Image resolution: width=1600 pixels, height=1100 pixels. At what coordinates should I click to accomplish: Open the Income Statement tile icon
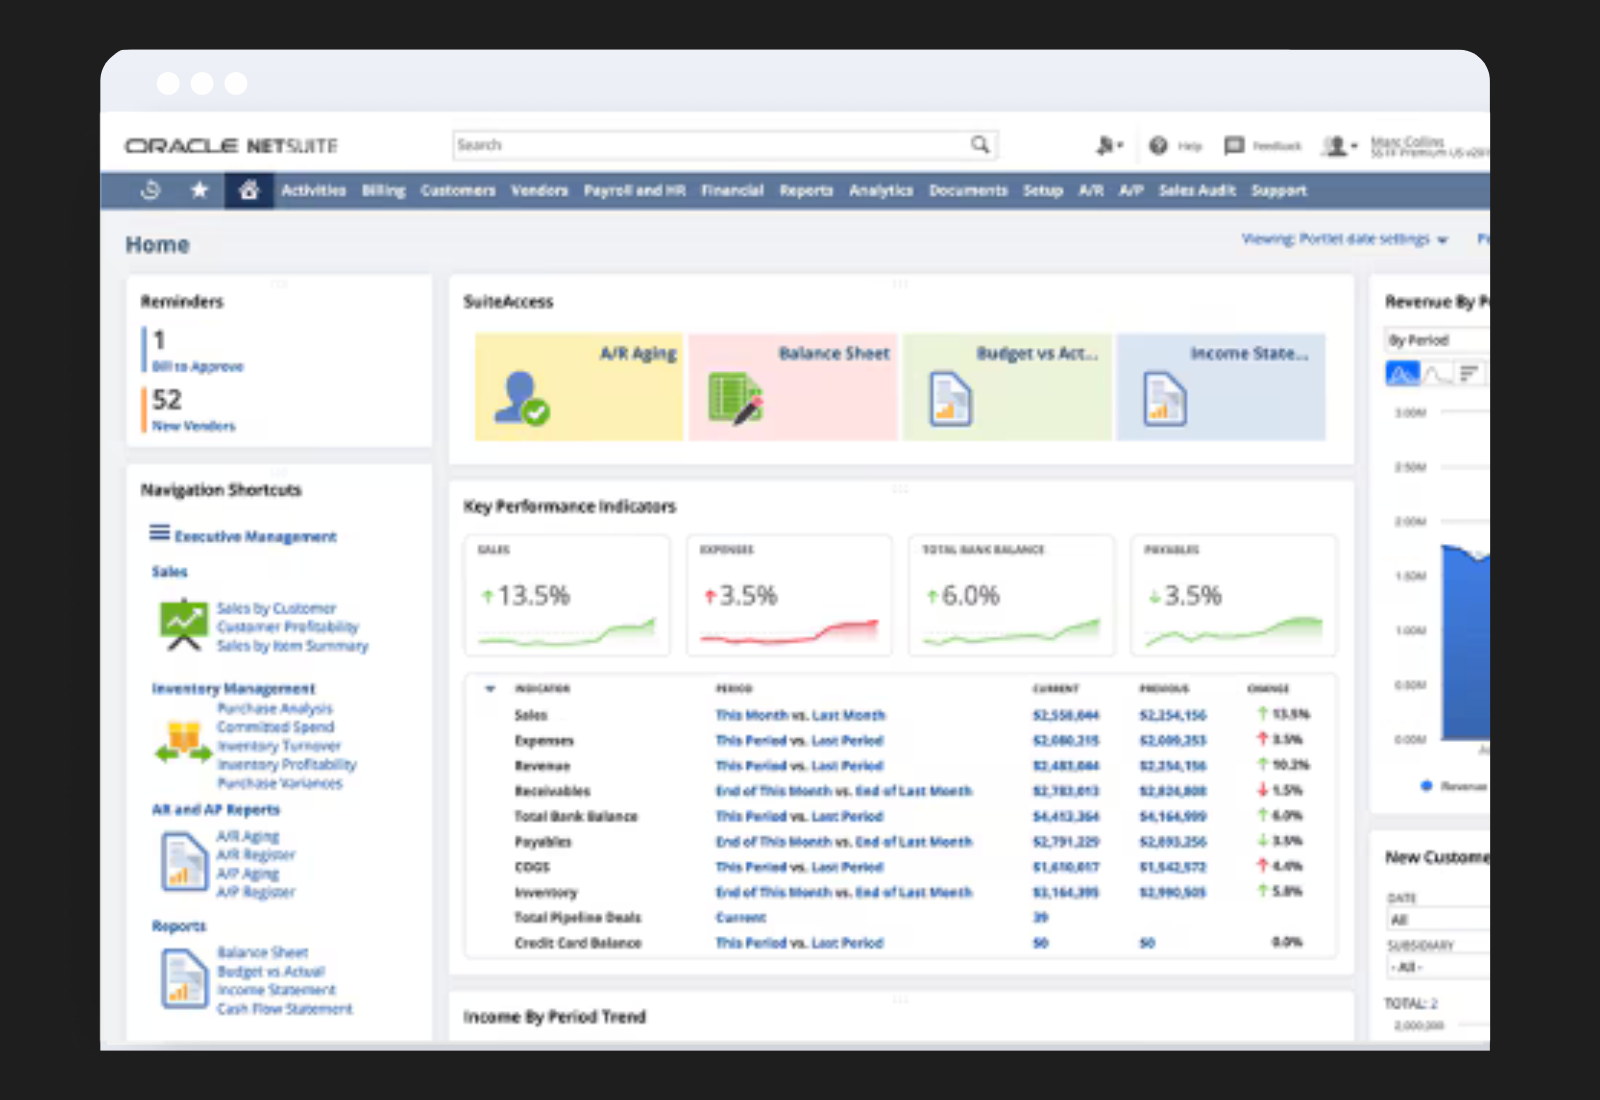1164,399
